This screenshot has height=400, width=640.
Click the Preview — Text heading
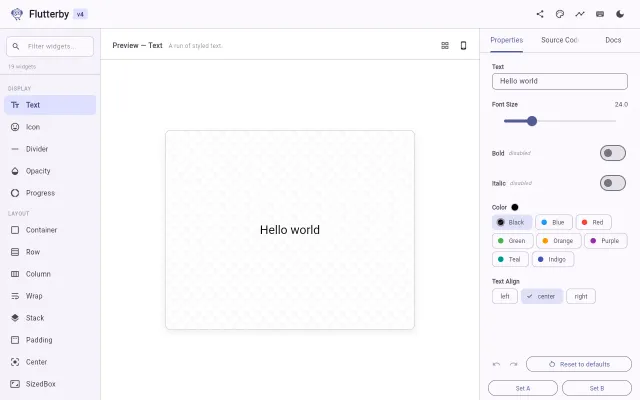point(138,45)
